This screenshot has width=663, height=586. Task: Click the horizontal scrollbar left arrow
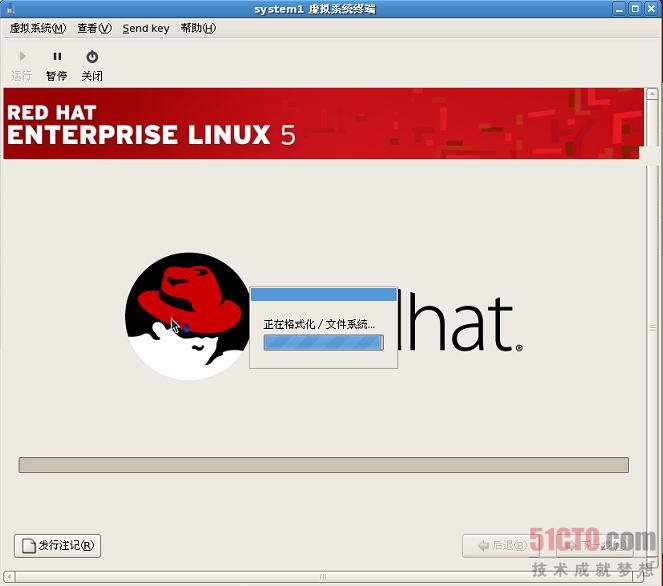tap(9, 577)
